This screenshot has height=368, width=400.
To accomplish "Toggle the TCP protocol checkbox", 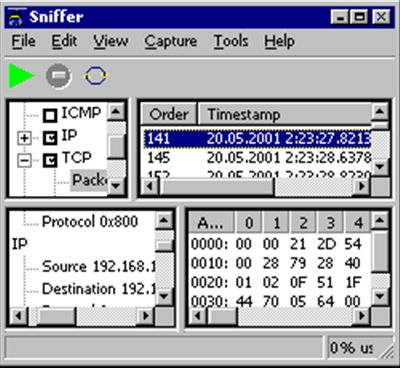I will [50, 161].
